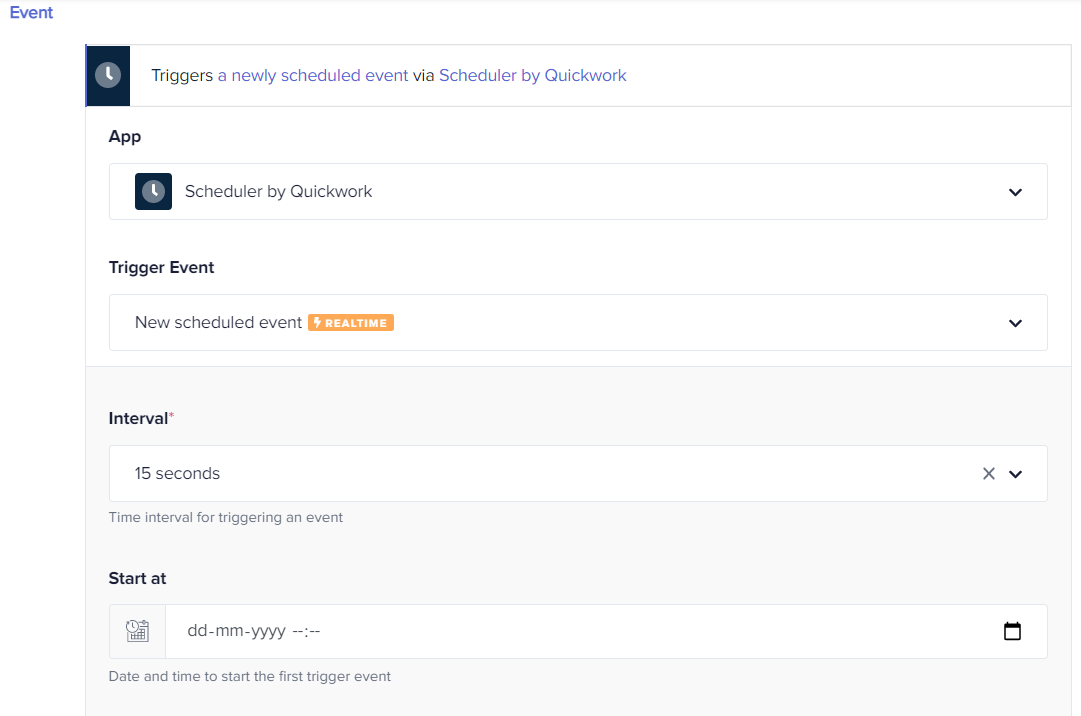The width and height of the screenshot is (1081, 716).
Task: Click the 'Scheduler by Quickwork' app name in dropdown
Action: pyautogui.click(x=279, y=192)
